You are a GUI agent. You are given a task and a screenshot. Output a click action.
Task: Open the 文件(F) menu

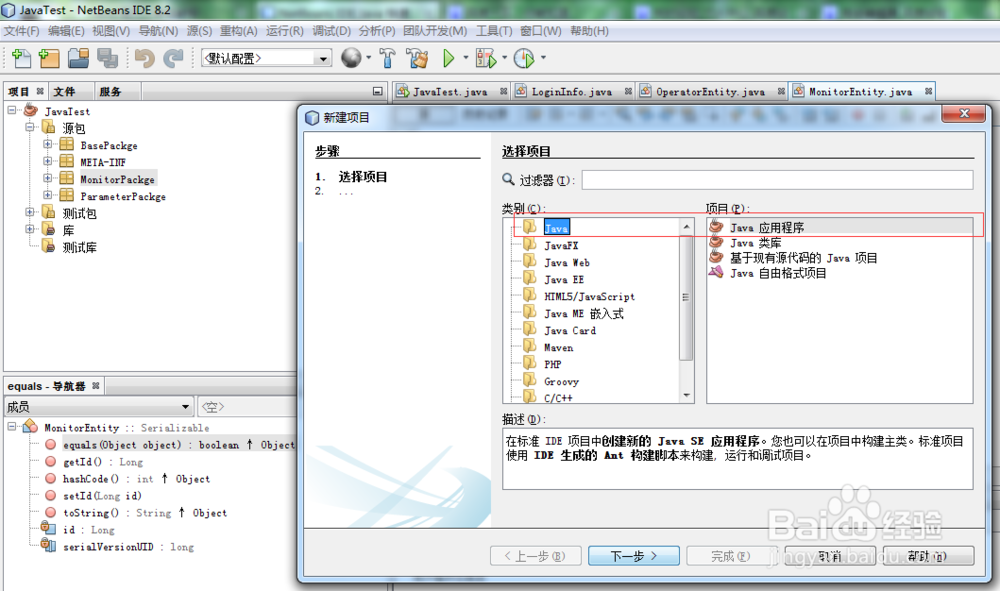pyautogui.click(x=22, y=31)
